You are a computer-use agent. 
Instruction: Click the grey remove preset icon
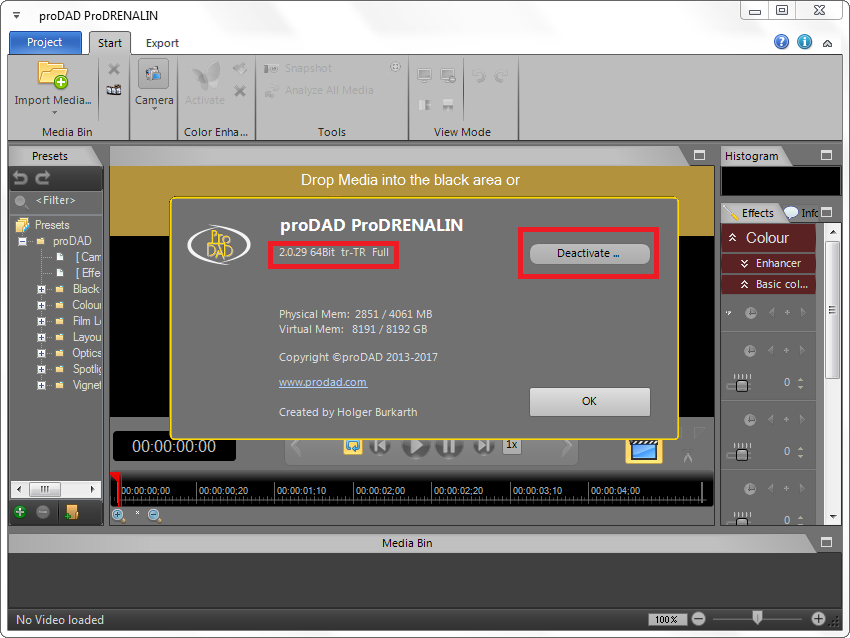[x=43, y=512]
